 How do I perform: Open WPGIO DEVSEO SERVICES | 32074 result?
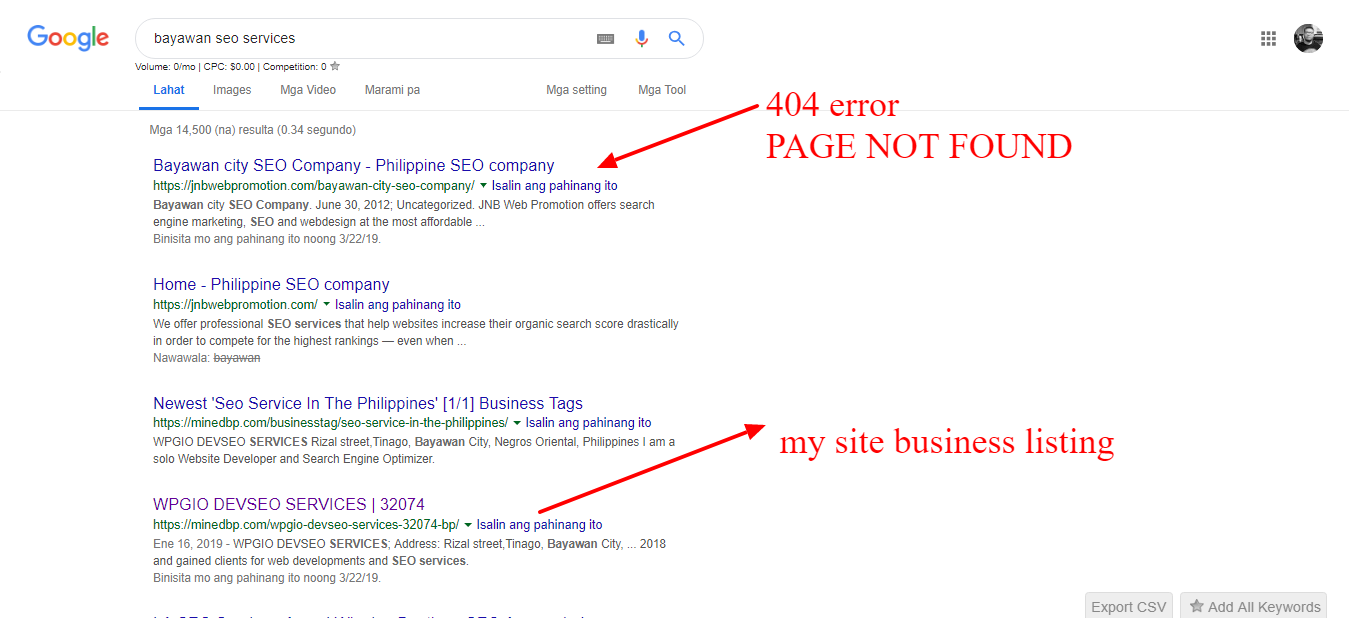pyautogui.click(x=289, y=505)
